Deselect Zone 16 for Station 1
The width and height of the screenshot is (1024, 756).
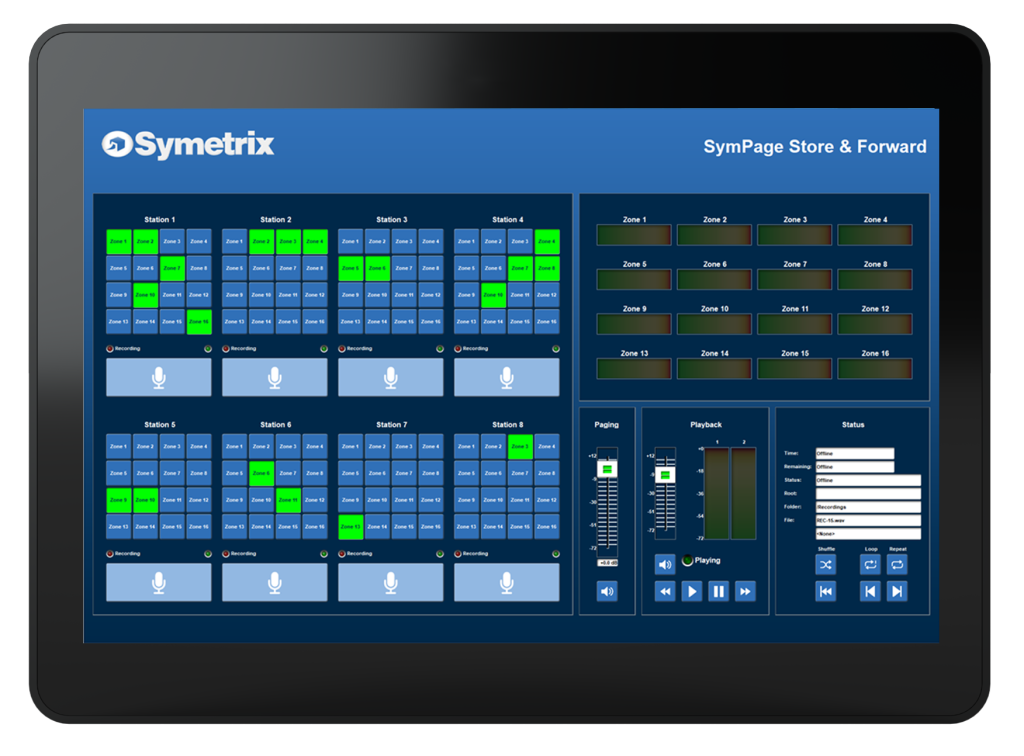click(199, 322)
